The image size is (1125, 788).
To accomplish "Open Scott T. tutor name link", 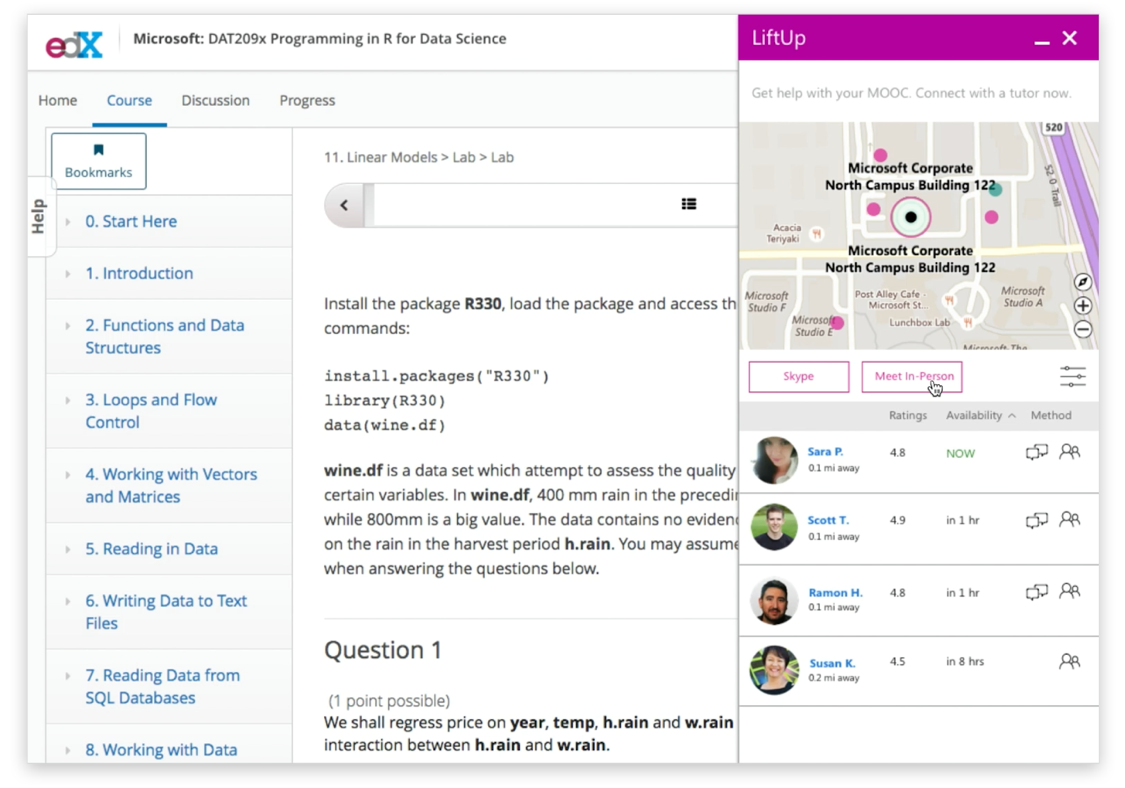I will click(828, 520).
